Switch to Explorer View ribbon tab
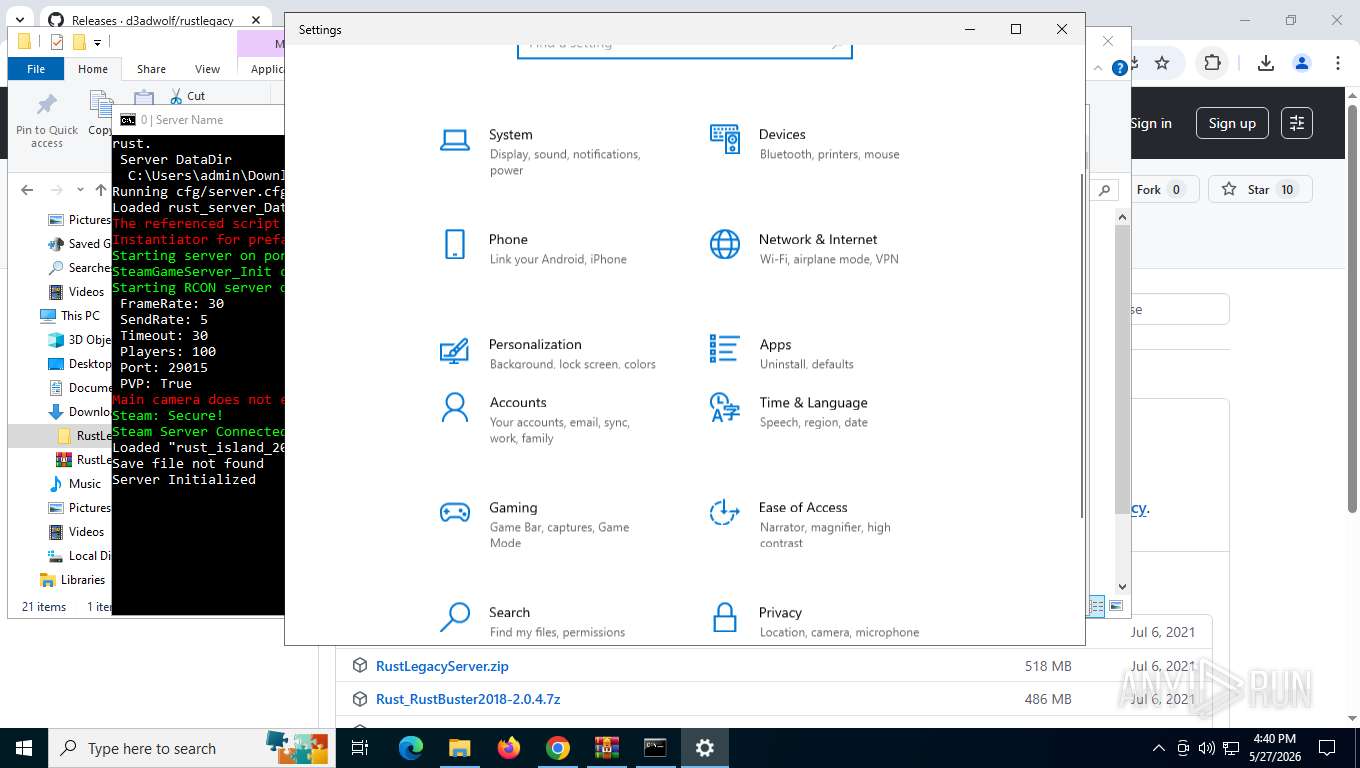1360x768 pixels. (x=207, y=69)
